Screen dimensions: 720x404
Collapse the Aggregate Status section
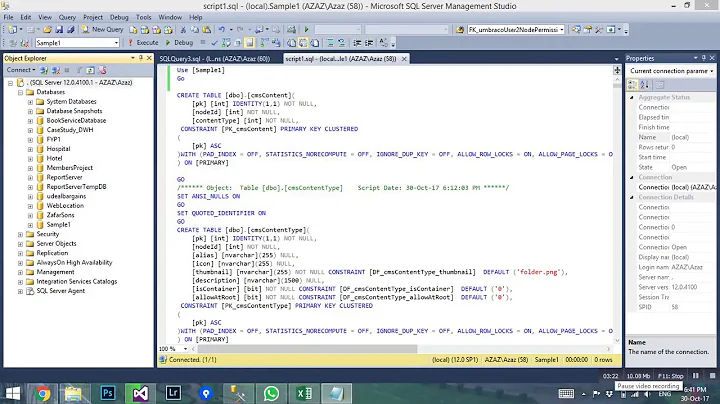tap(631, 97)
